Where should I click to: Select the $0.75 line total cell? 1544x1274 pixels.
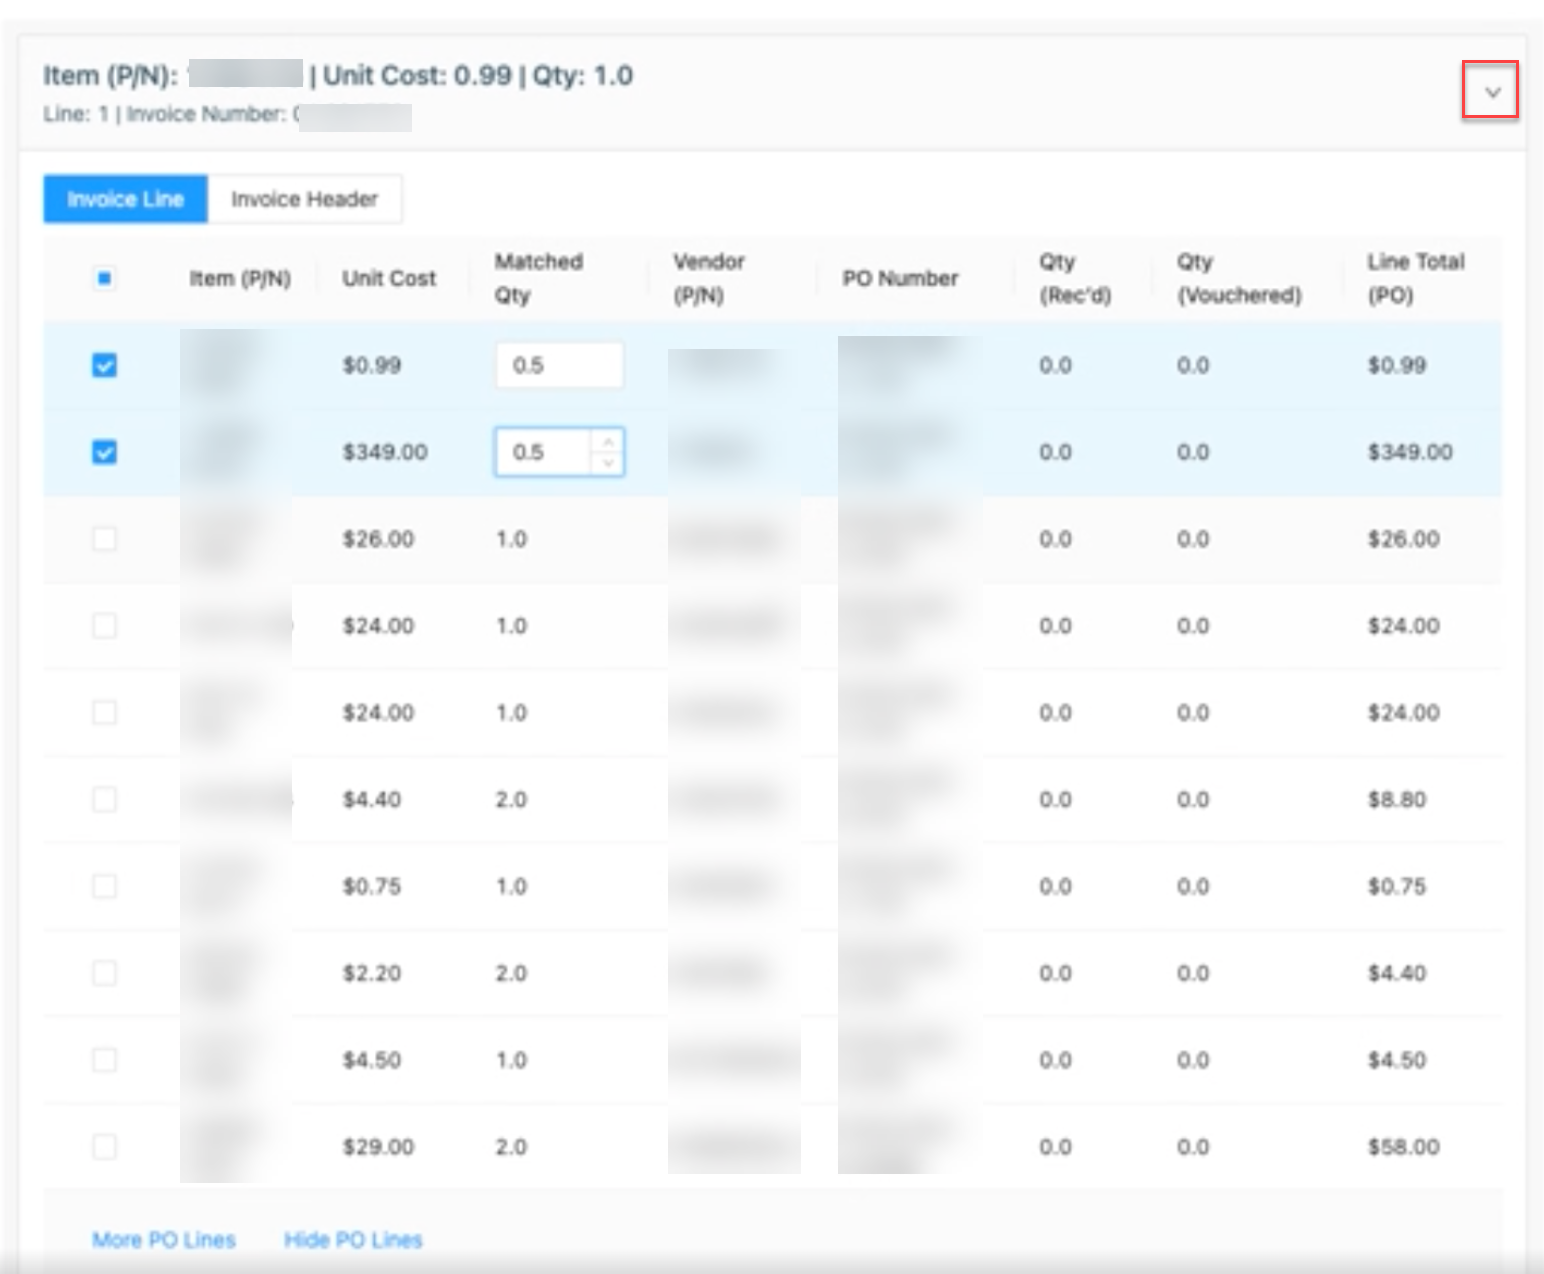(x=1397, y=886)
